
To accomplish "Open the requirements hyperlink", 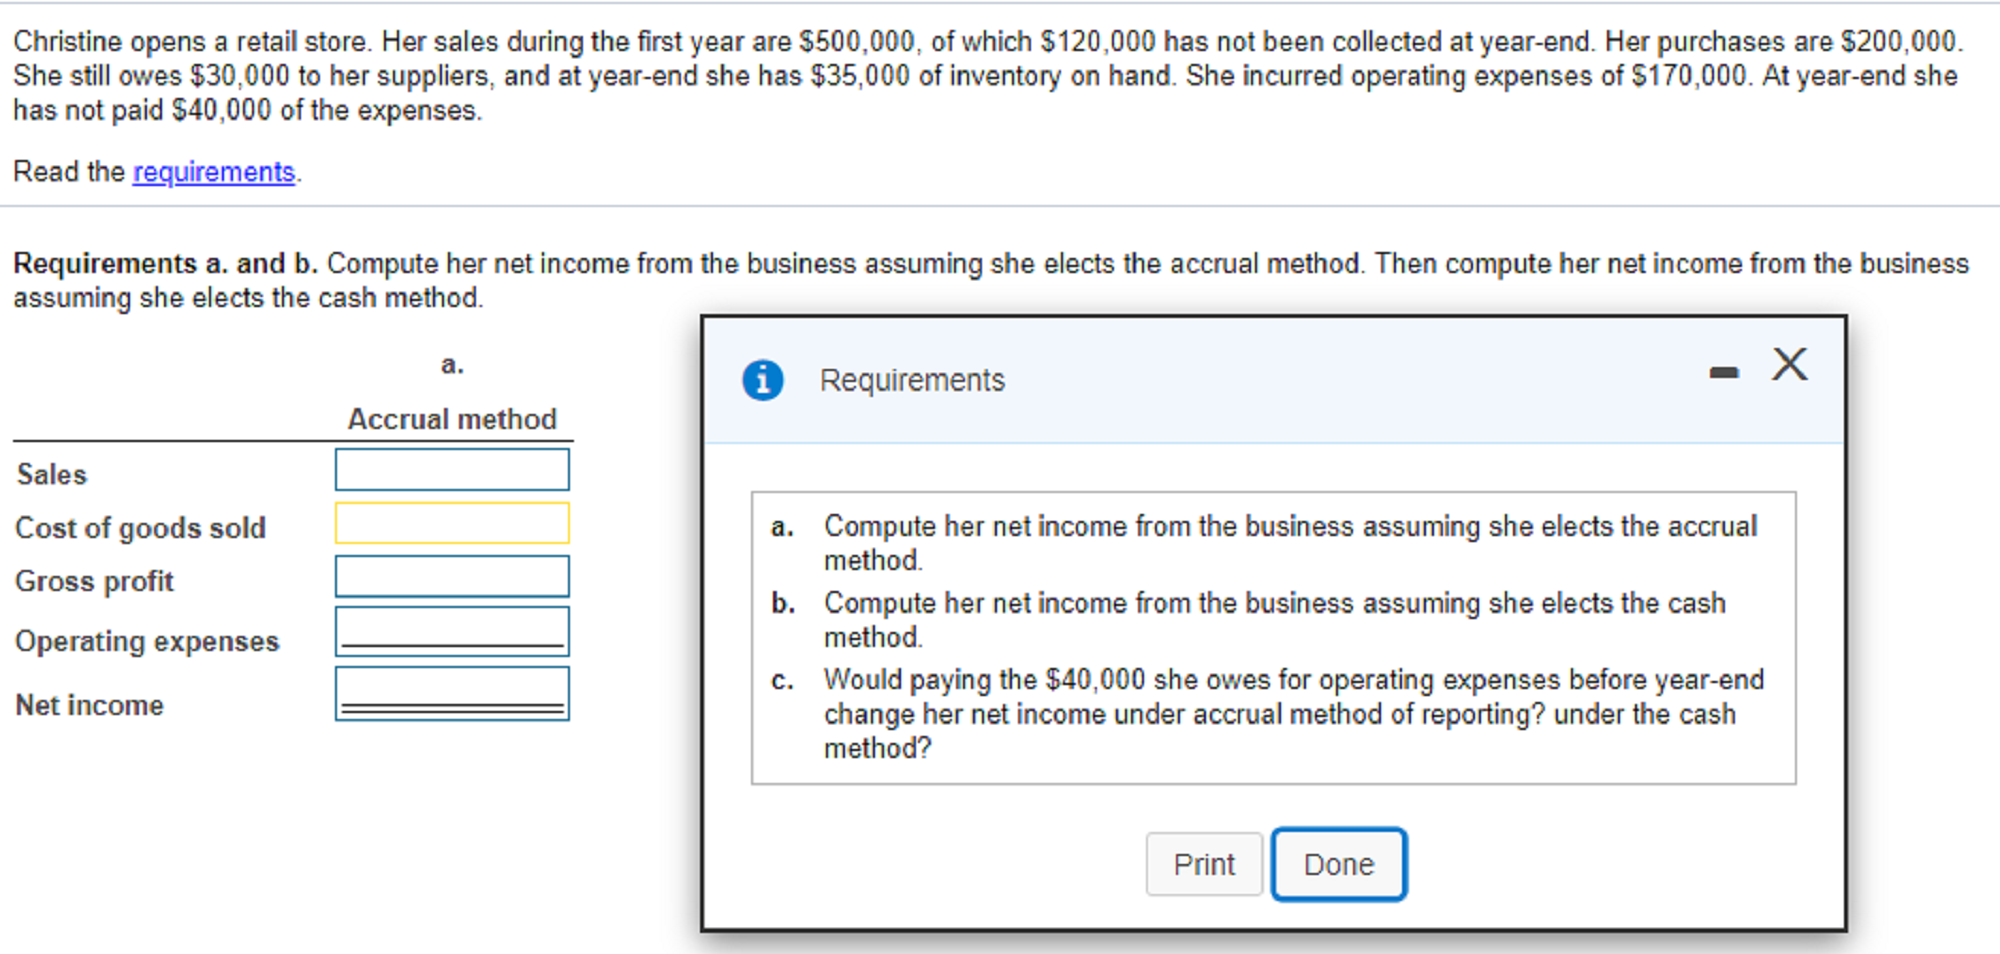I will (213, 172).
